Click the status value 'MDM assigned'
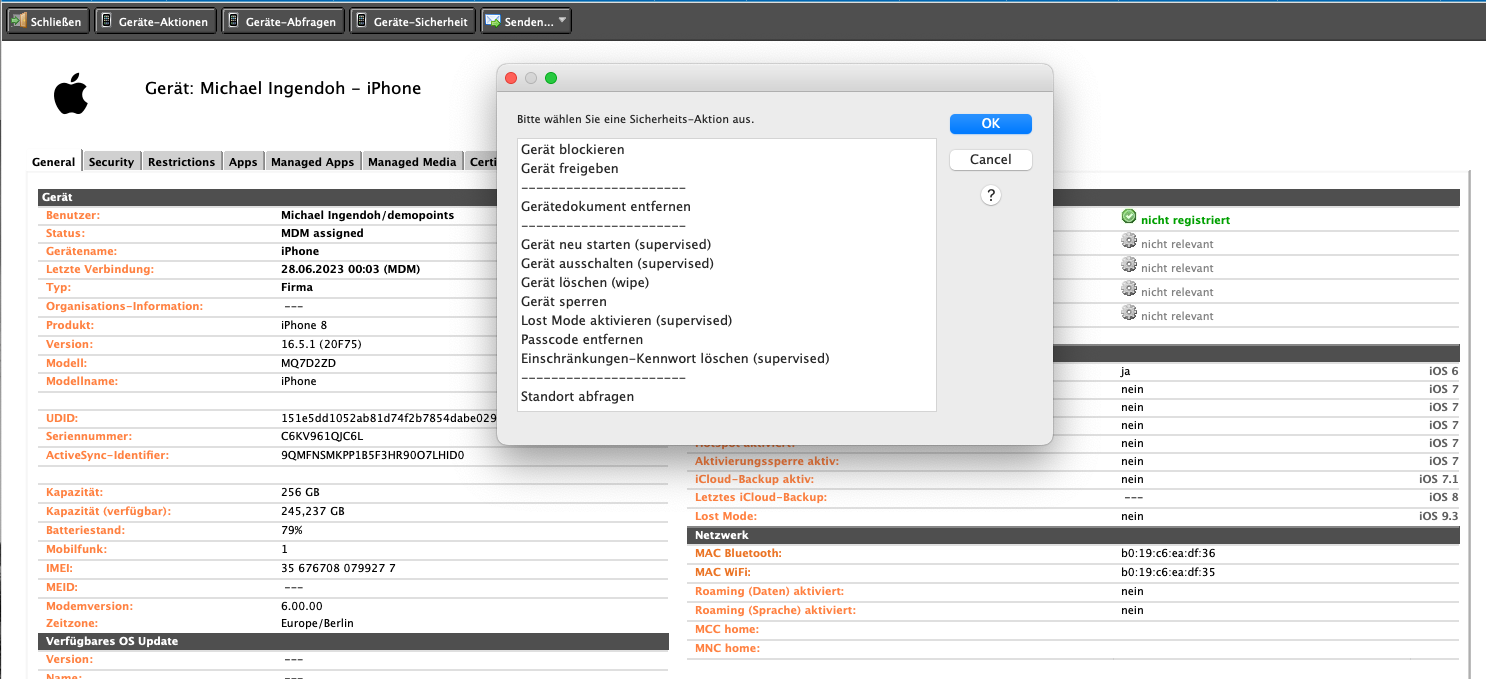 [x=322, y=233]
